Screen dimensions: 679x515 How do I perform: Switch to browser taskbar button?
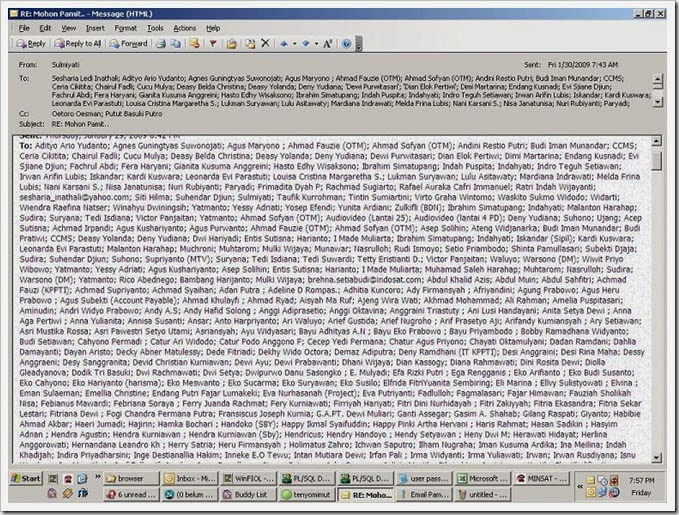[131, 478]
